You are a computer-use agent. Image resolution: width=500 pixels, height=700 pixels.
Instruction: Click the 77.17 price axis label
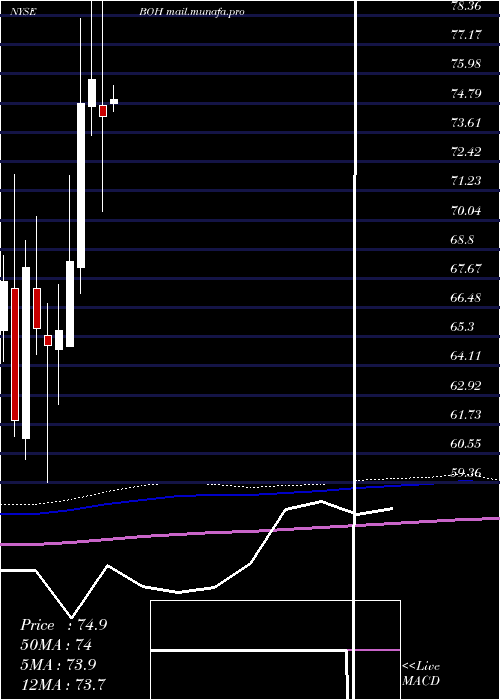(x=466, y=34)
